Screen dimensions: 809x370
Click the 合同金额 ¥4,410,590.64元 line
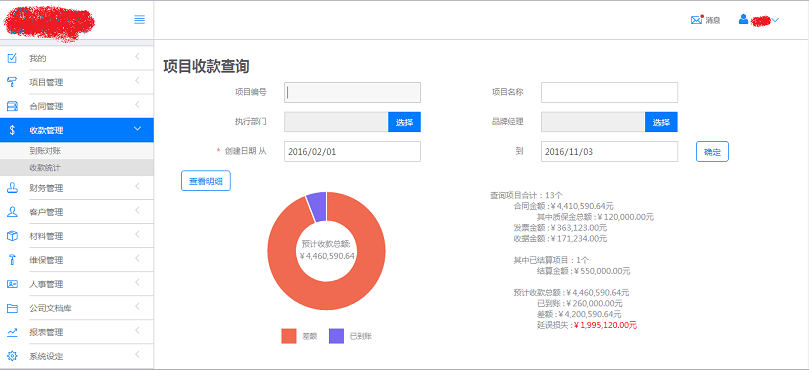[x=564, y=206]
